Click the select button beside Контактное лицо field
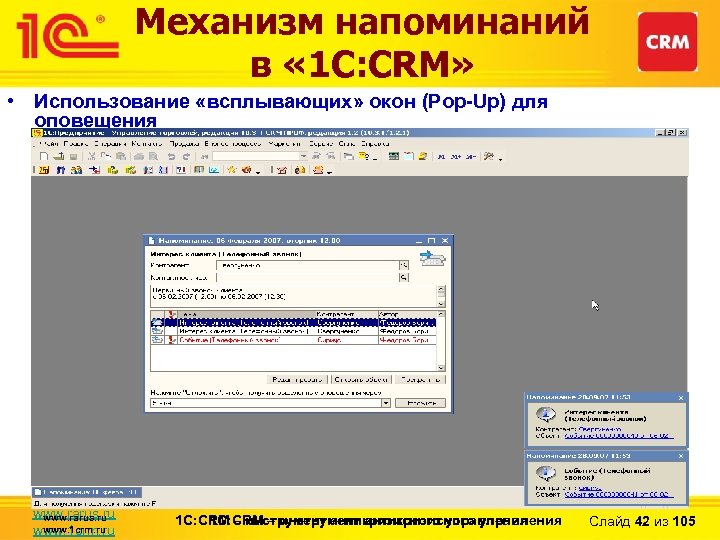 [404, 277]
